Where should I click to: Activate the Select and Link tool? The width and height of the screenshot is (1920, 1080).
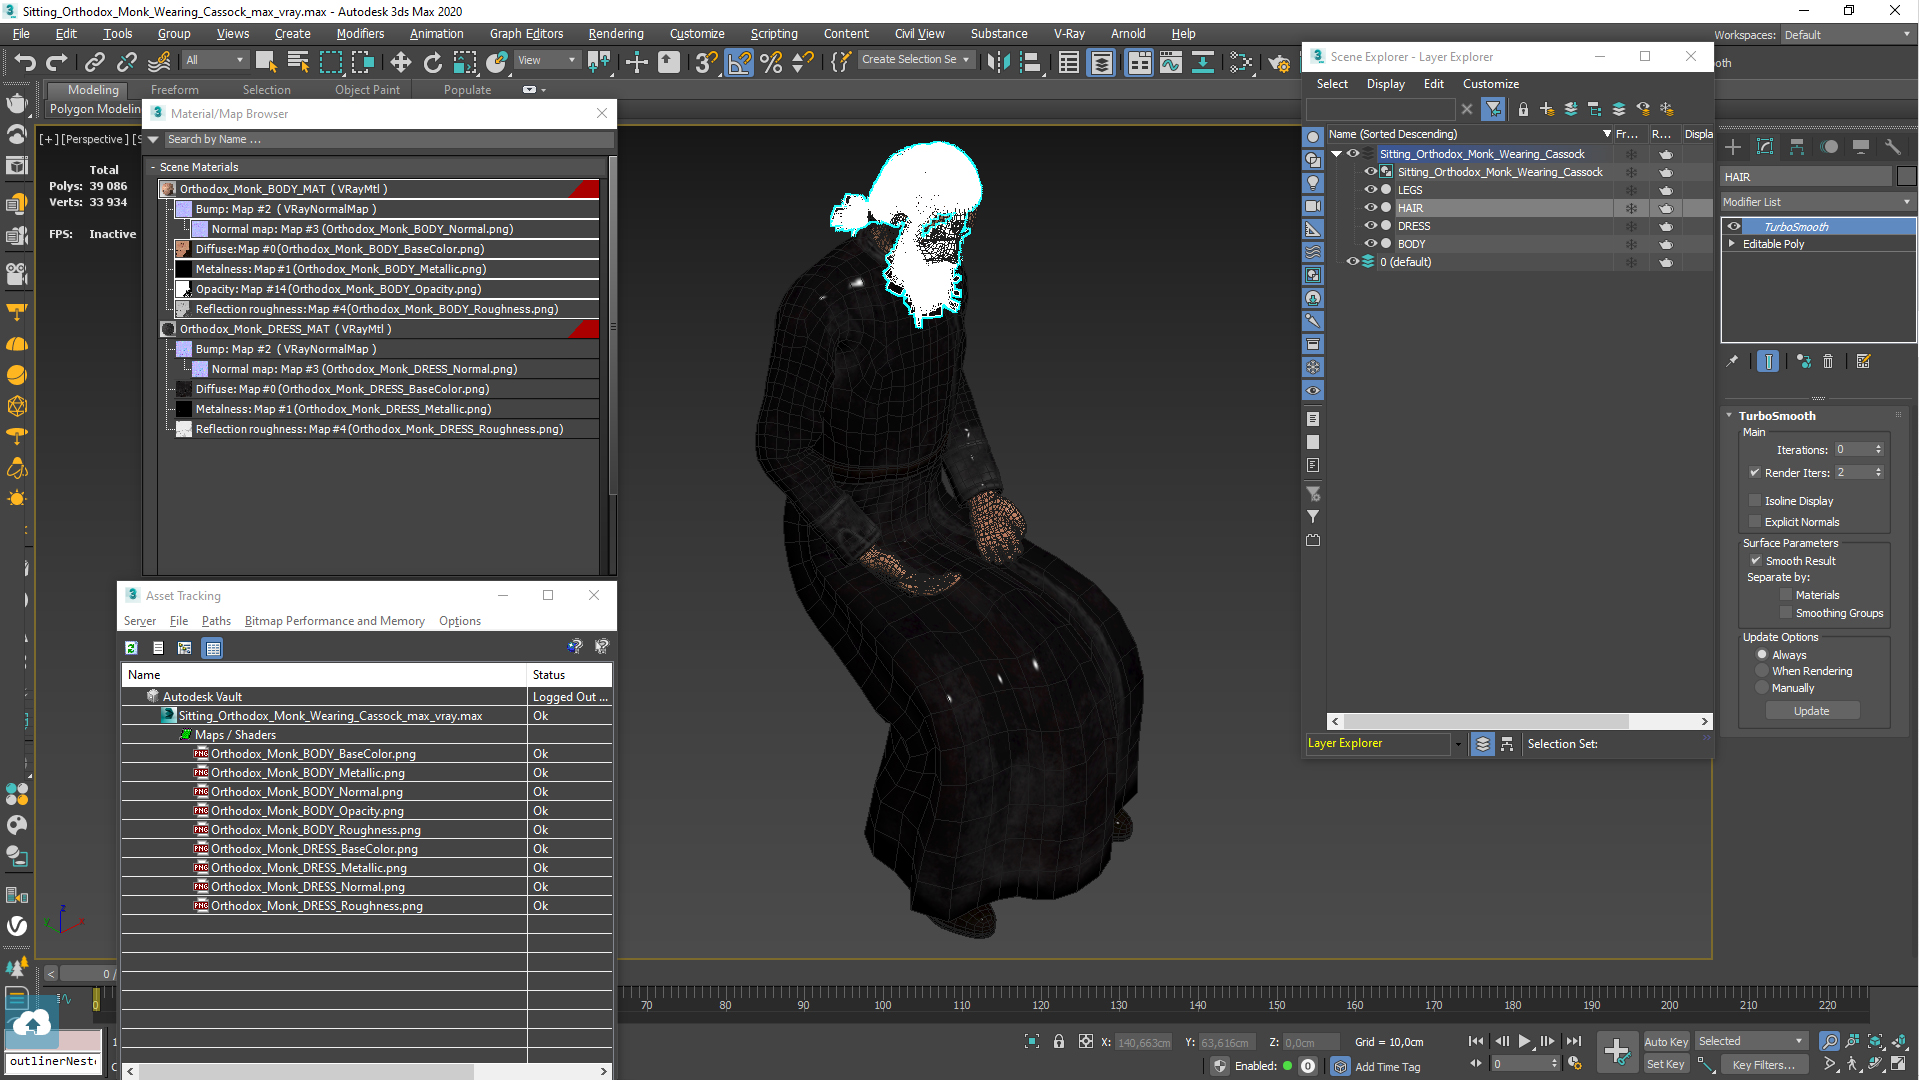94,62
